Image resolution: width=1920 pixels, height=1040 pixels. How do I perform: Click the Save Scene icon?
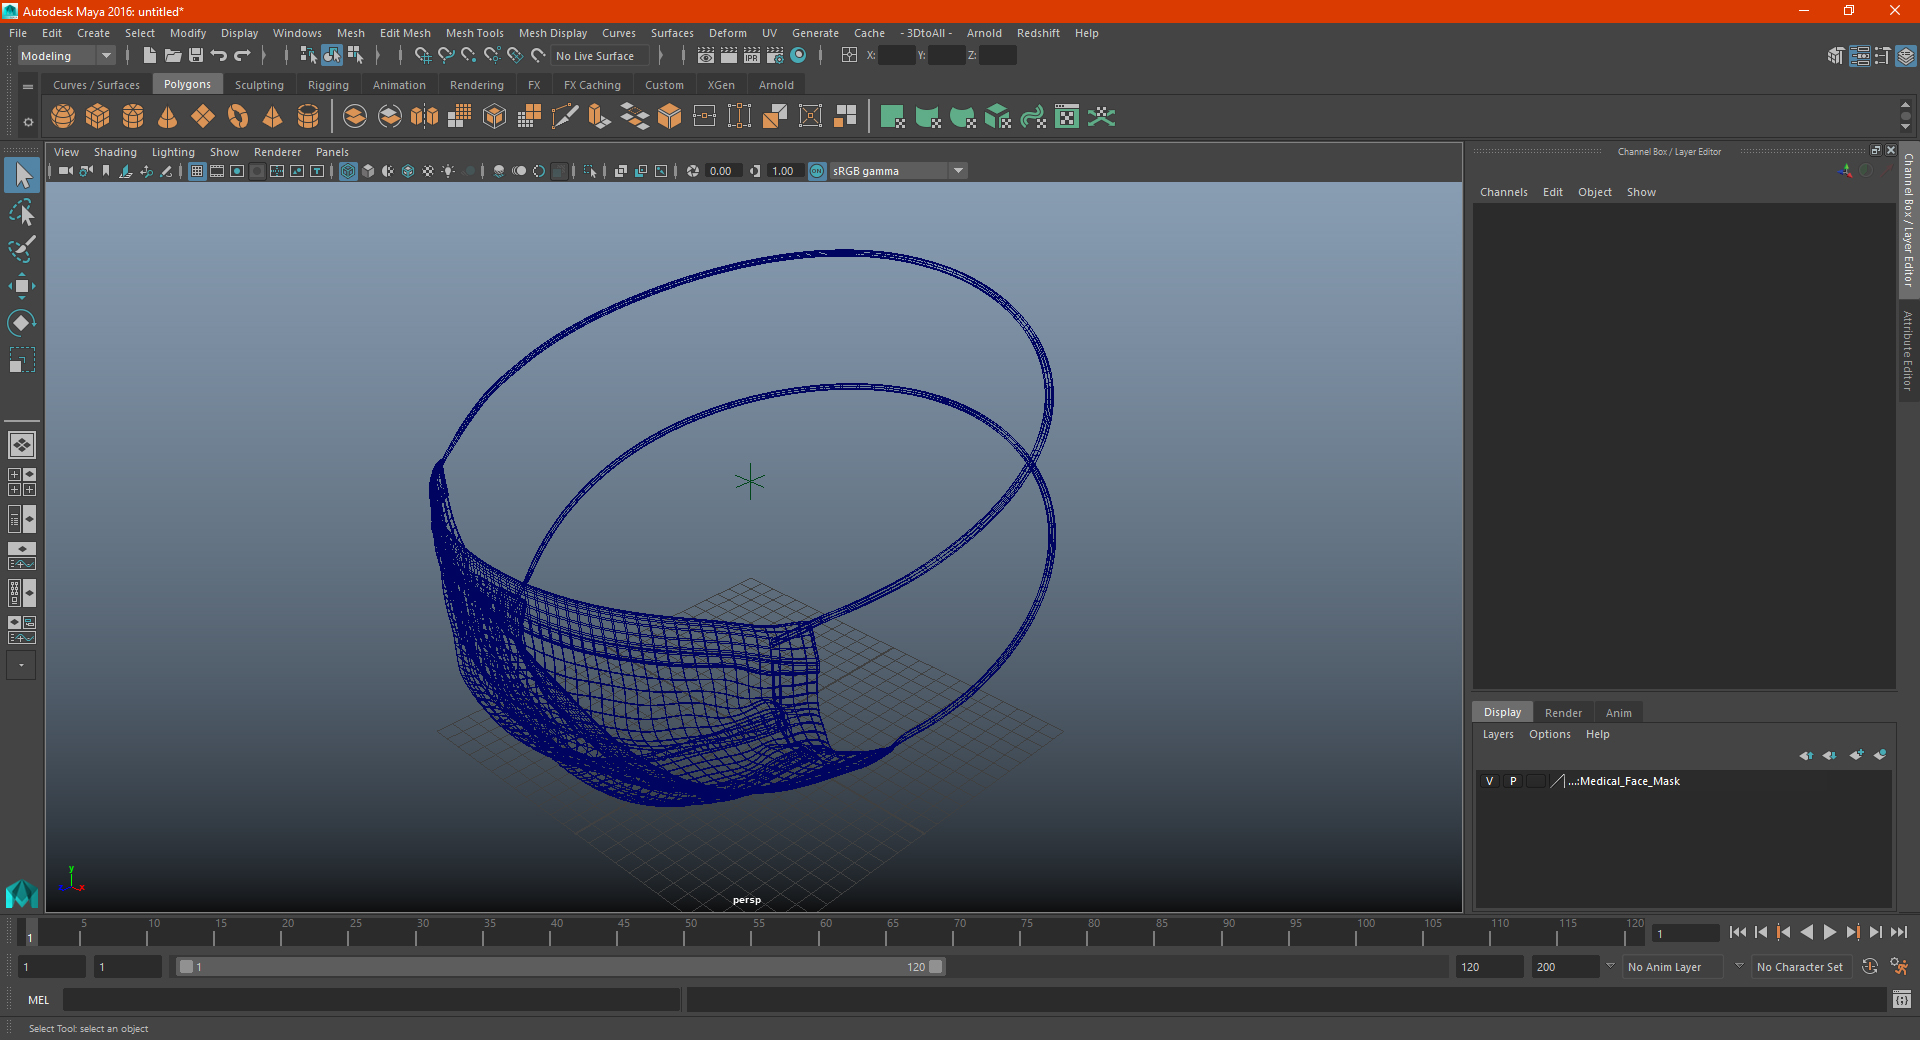tap(196, 55)
